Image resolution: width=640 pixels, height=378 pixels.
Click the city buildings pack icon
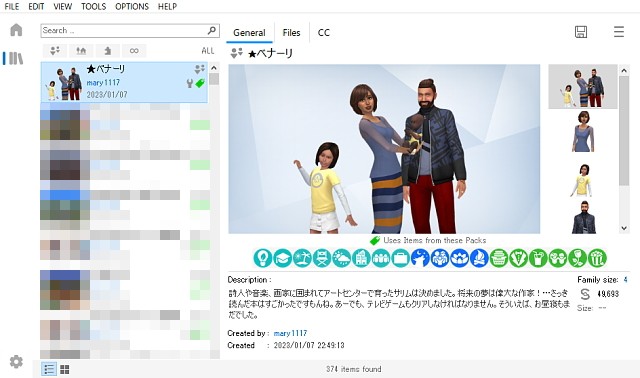point(361,258)
